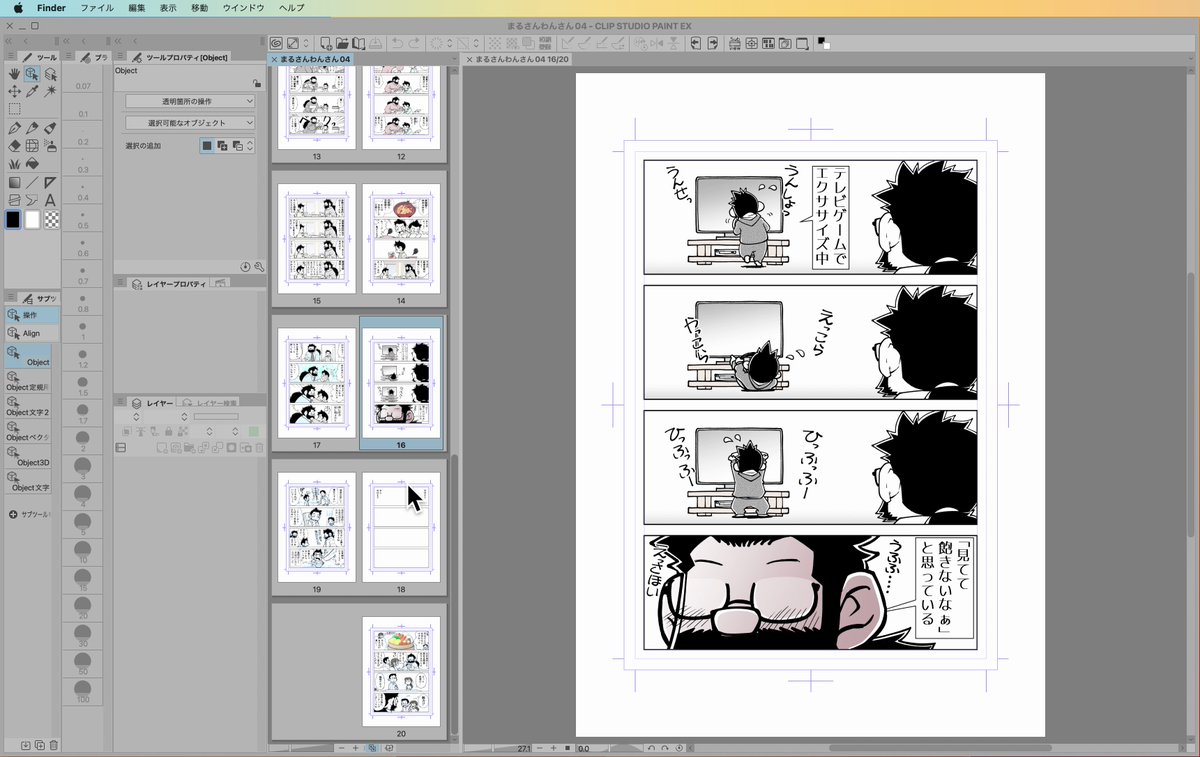Select the Fill bucket tool

point(32,163)
